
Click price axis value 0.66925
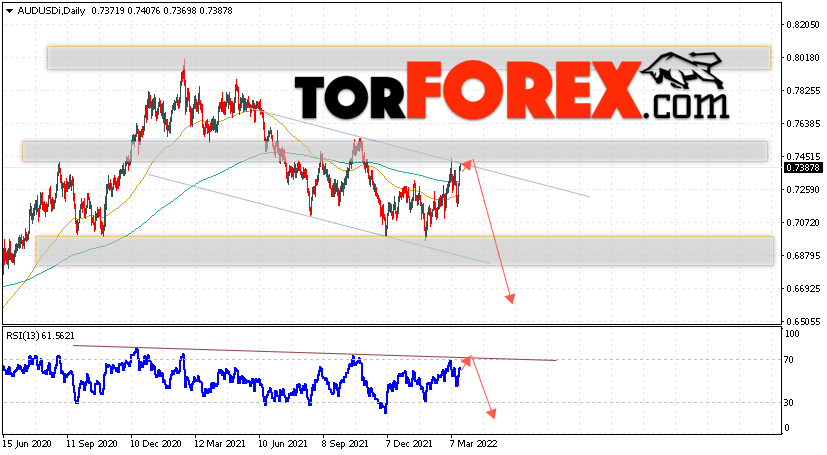pyautogui.click(x=803, y=288)
